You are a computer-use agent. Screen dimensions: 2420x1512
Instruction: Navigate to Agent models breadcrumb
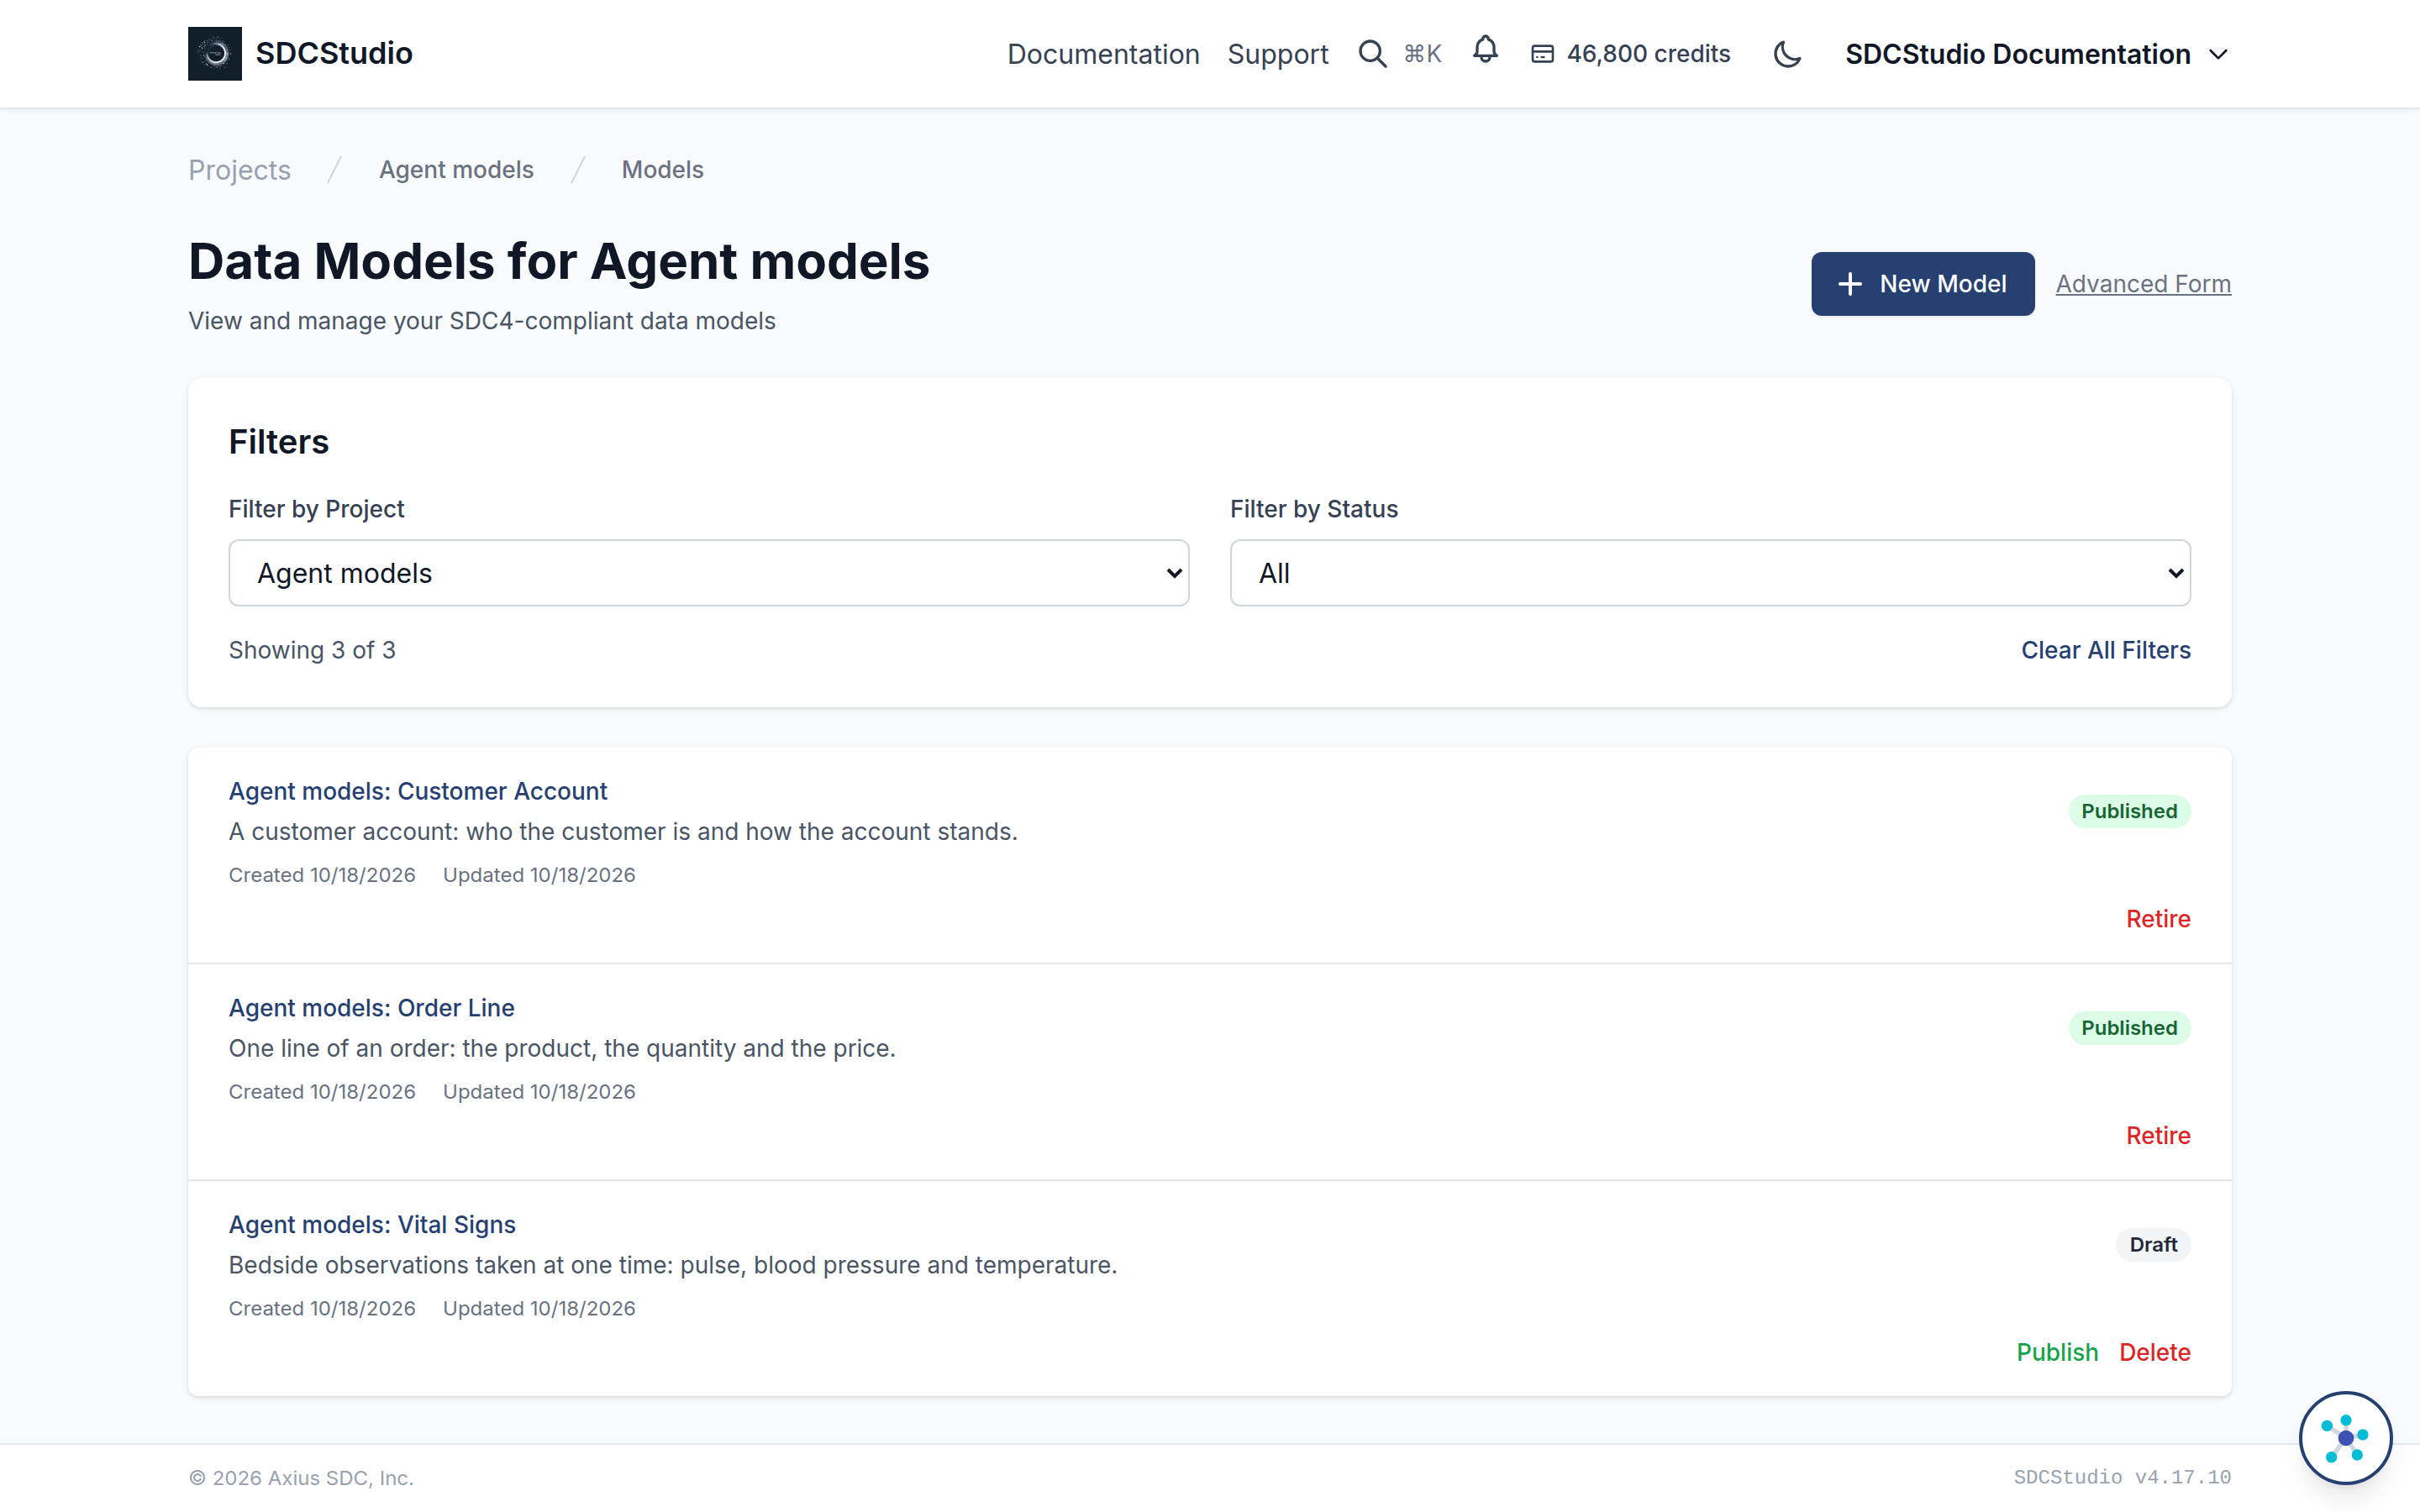456,170
